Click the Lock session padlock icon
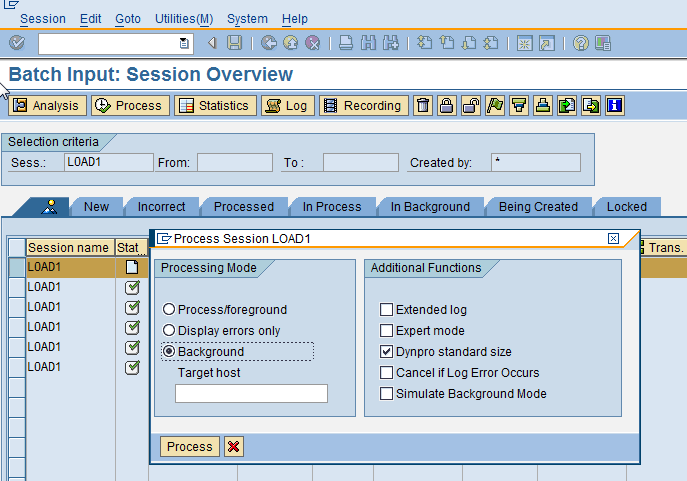Screen dimensions: 687x481 pos(446,105)
